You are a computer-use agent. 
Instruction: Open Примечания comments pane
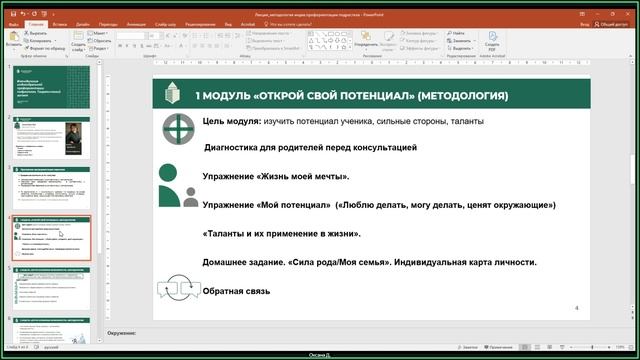(x=498, y=347)
